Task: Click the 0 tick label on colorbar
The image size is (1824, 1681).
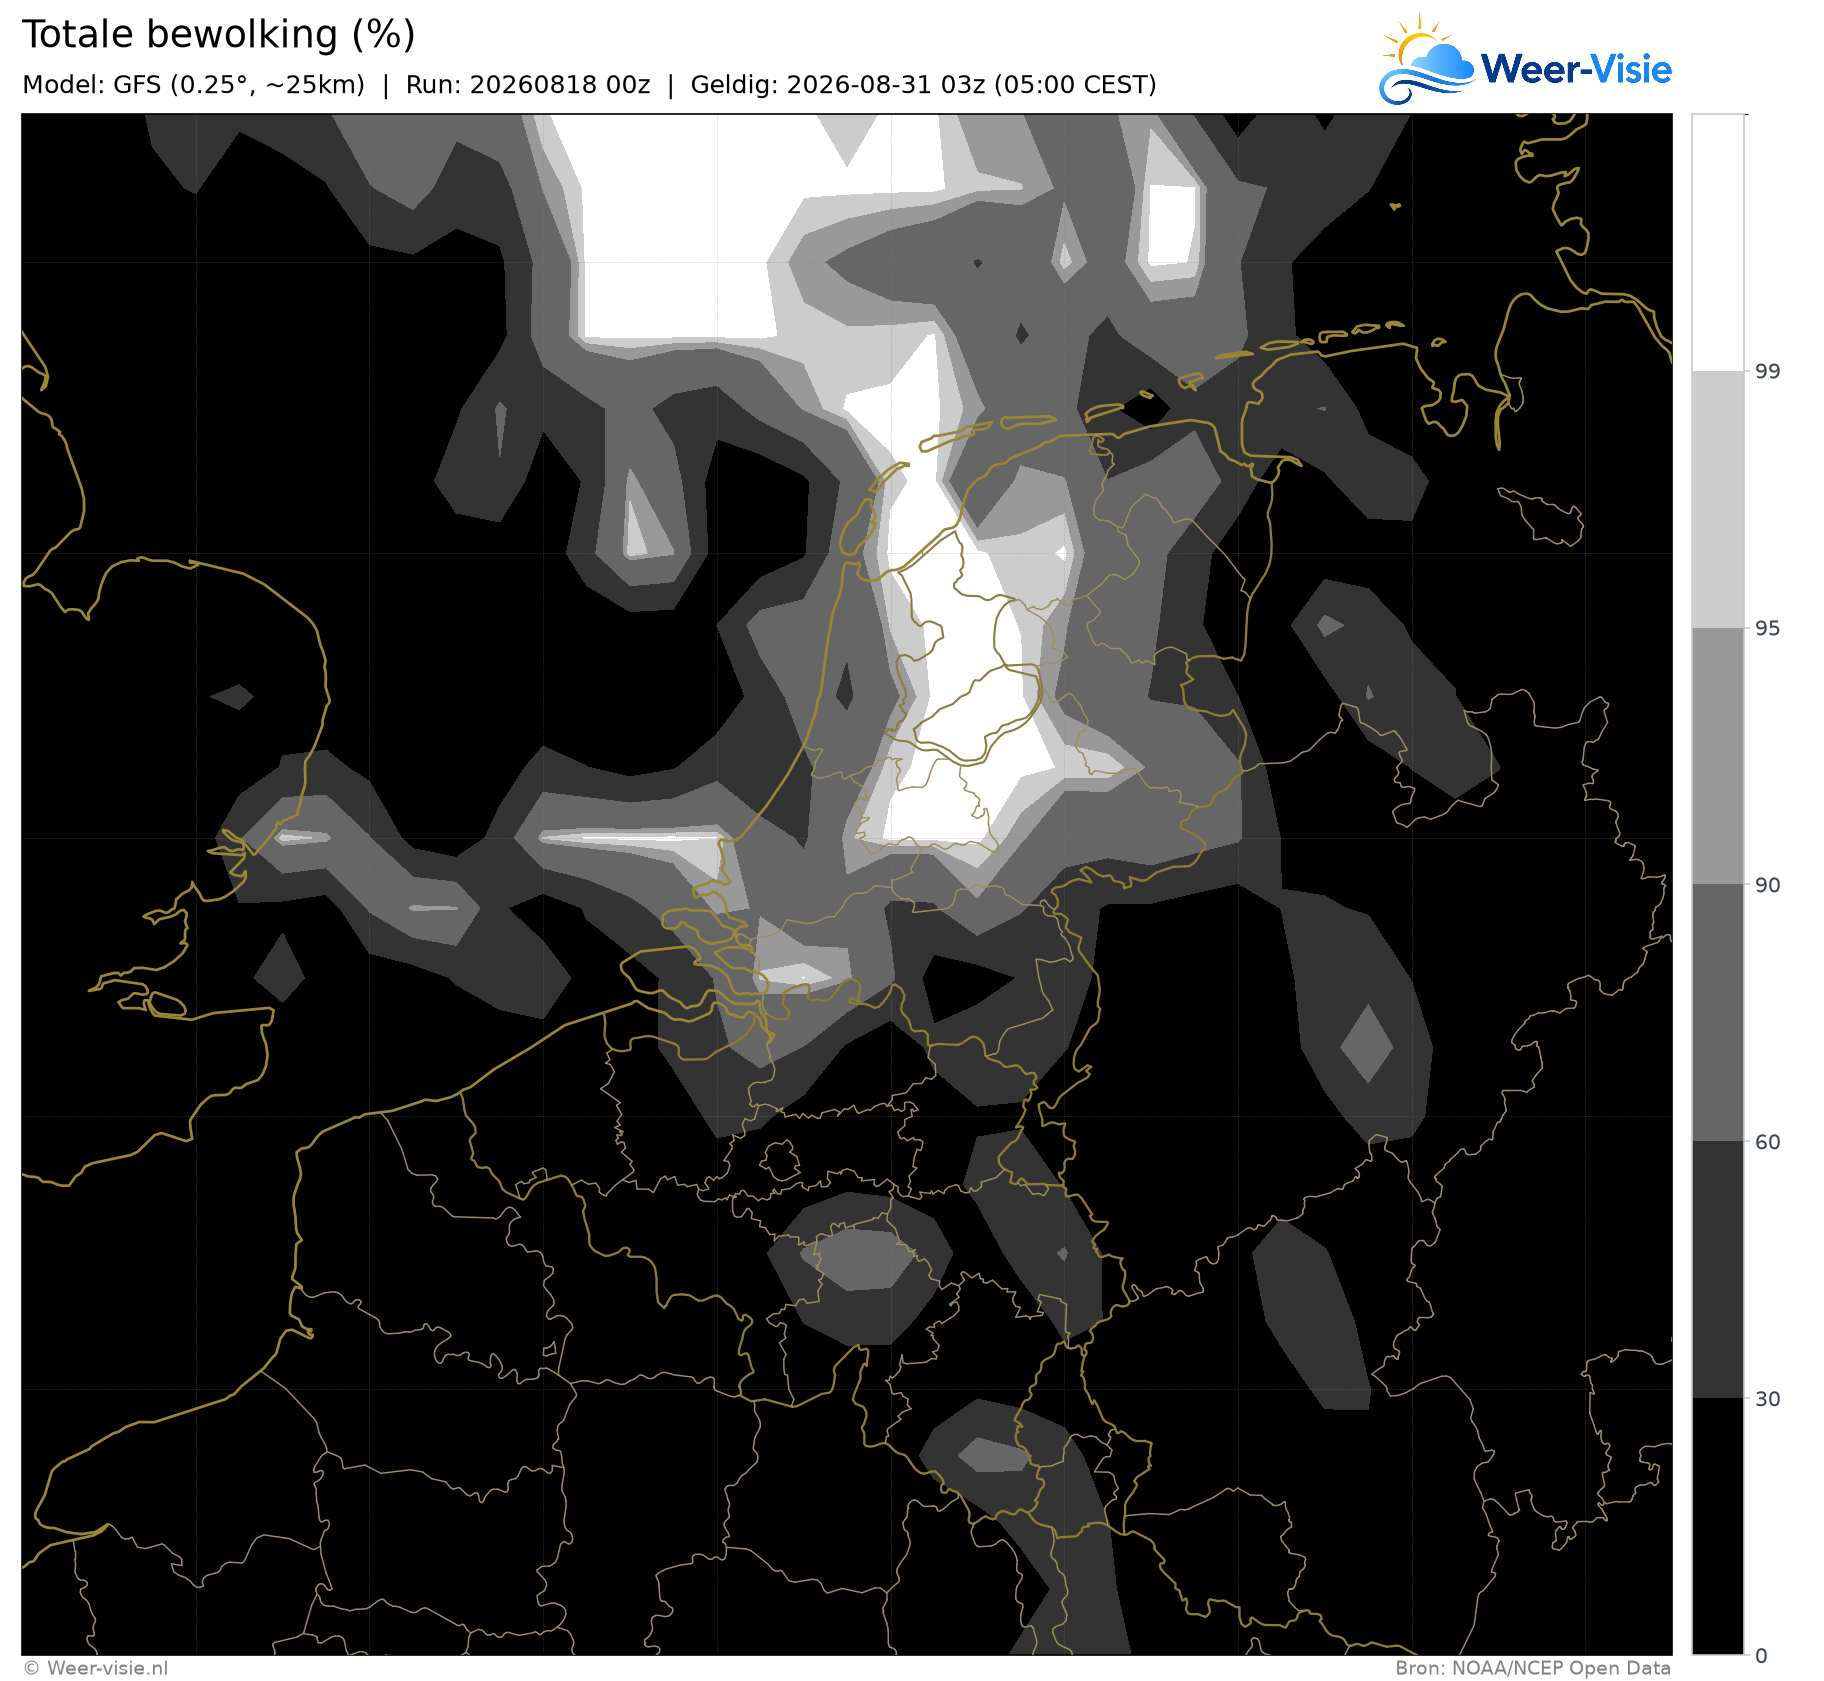Action: 1762,1656
